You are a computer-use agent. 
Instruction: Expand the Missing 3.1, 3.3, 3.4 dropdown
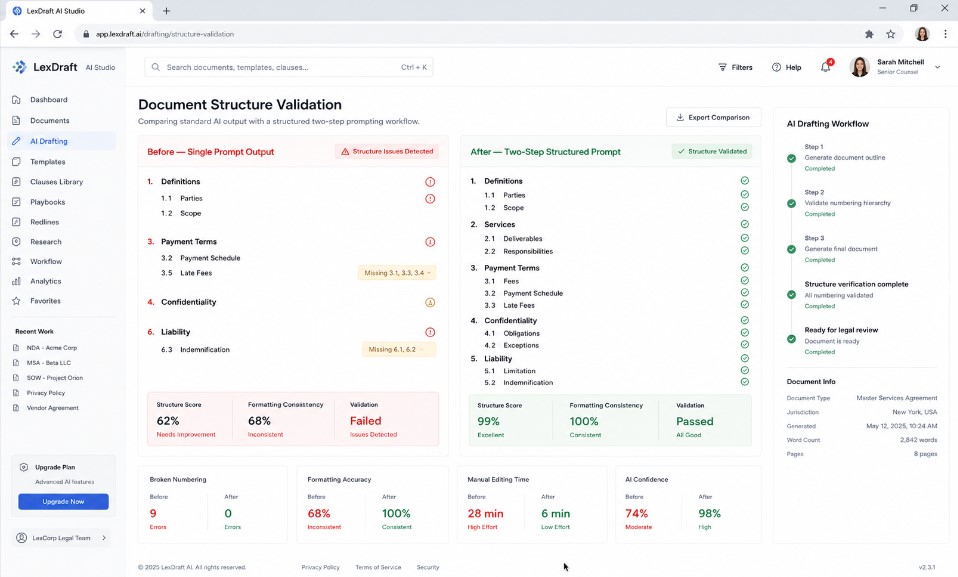[x=397, y=273]
